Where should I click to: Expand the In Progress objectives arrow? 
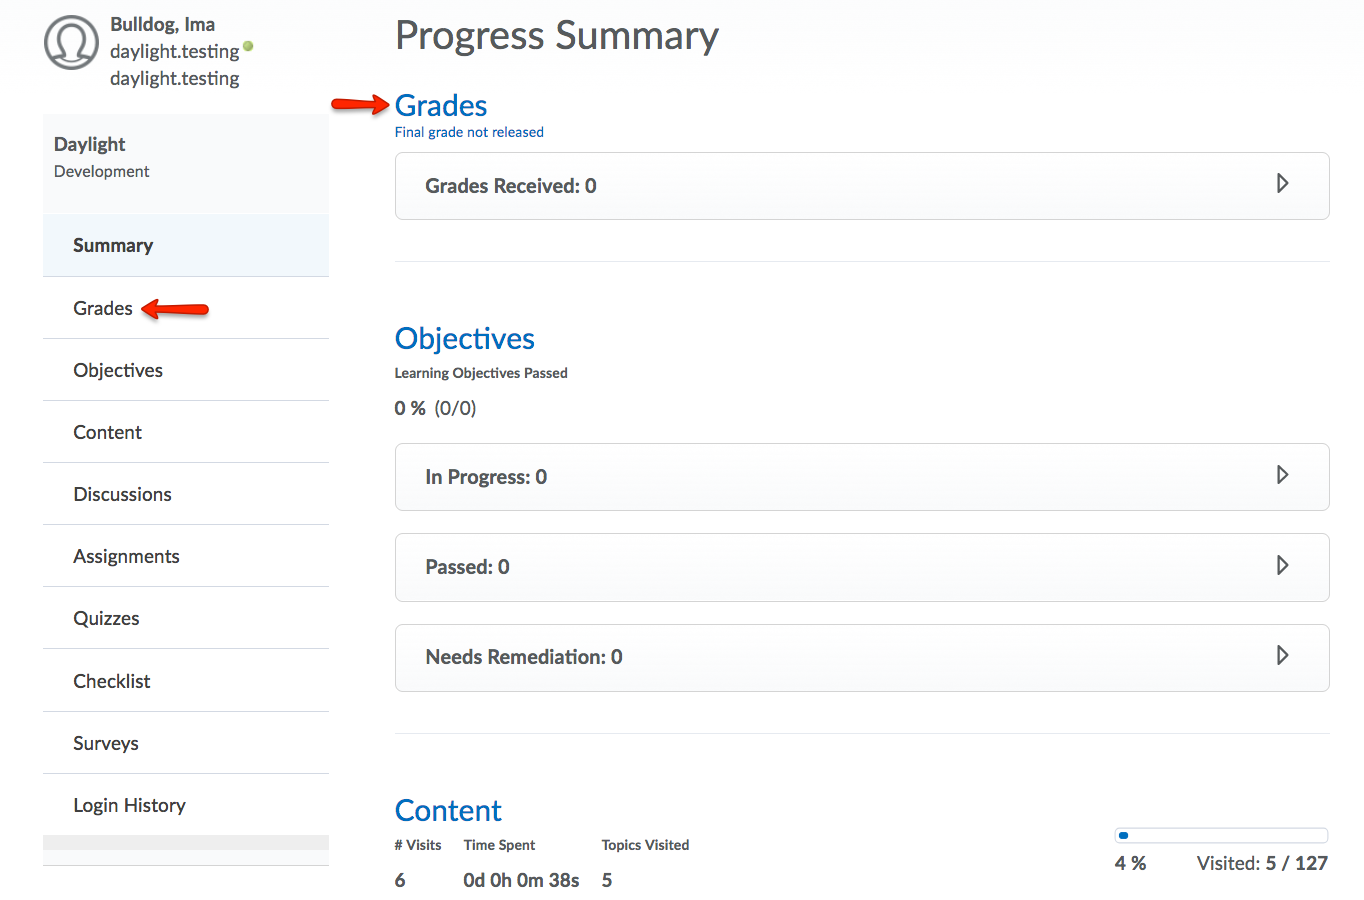click(1282, 475)
